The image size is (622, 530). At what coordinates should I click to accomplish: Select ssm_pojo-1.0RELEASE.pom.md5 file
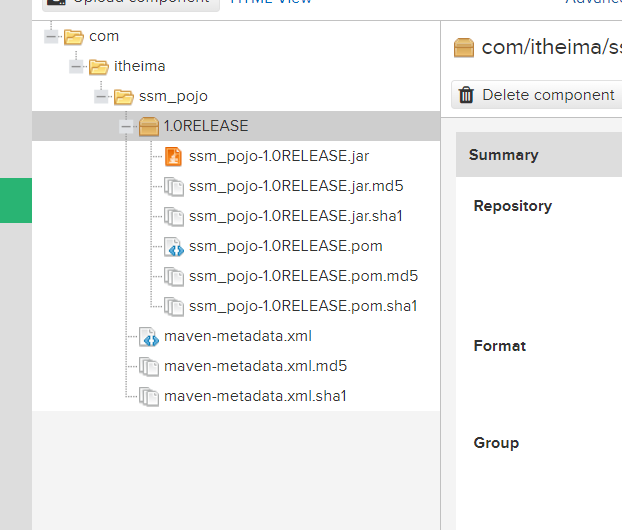pyautogui.click(x=303, y=276)
